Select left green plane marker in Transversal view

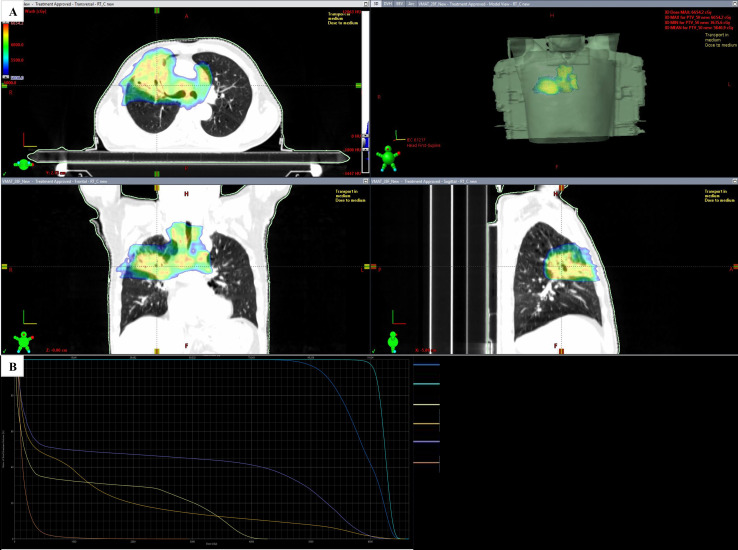pos(4,85)
